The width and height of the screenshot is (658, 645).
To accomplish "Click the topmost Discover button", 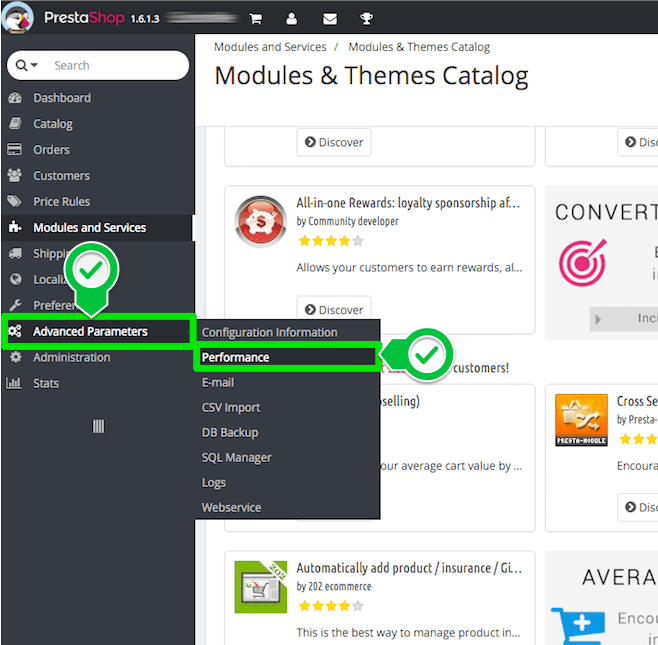I will (334, 142).
